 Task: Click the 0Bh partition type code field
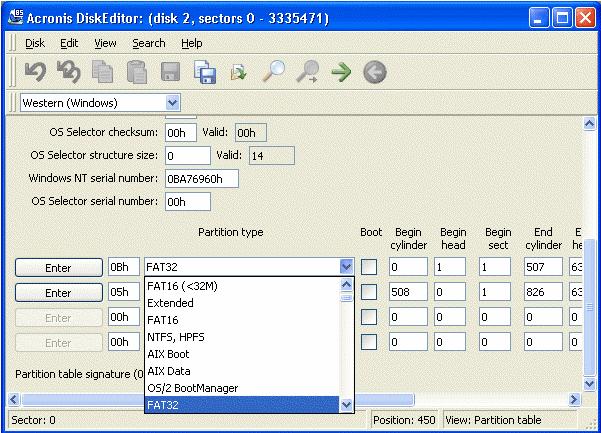[x=124, y=267]
